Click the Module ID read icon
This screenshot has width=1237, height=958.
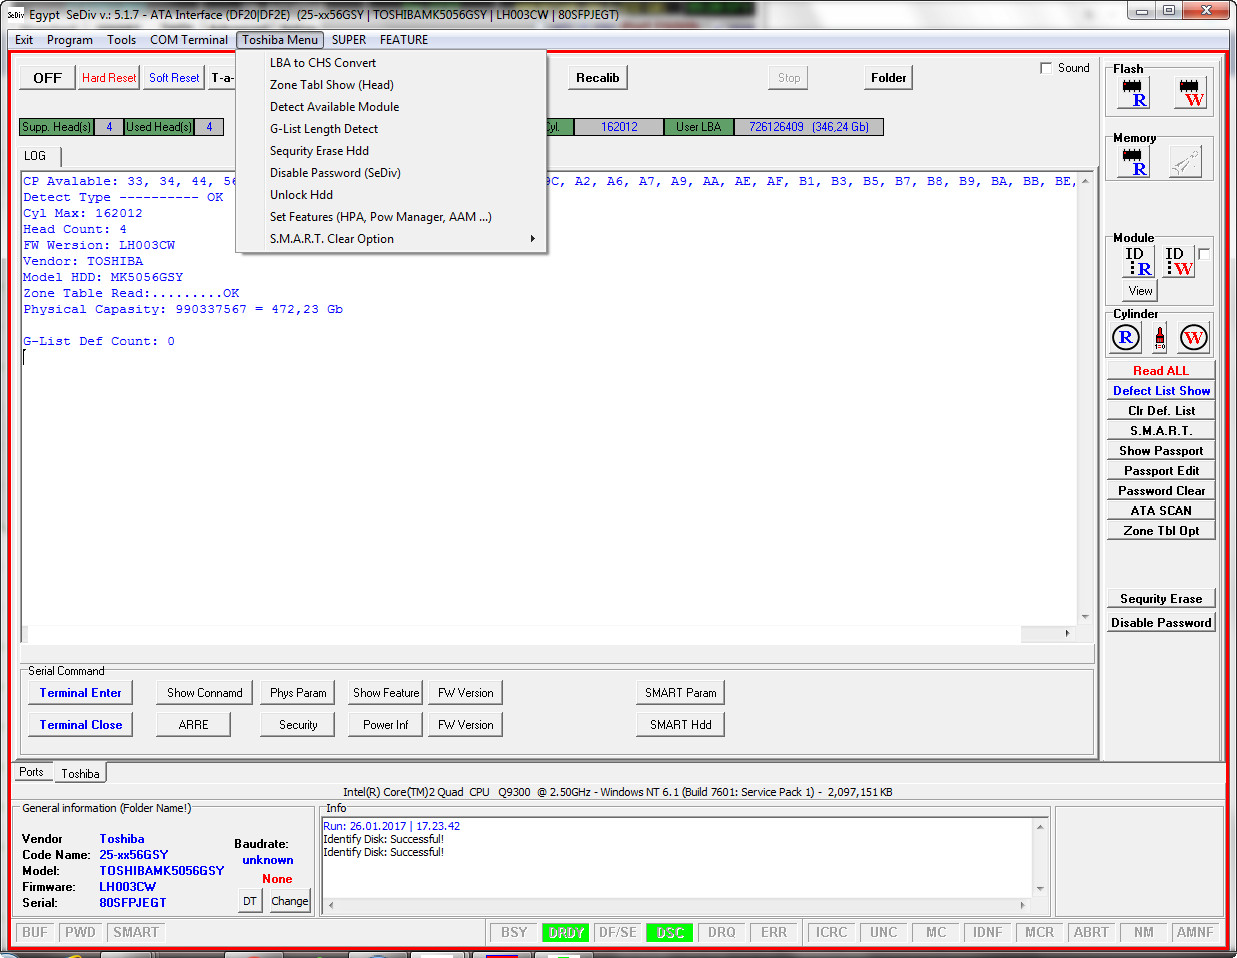pyautogui.click(x=1138, y=261)
